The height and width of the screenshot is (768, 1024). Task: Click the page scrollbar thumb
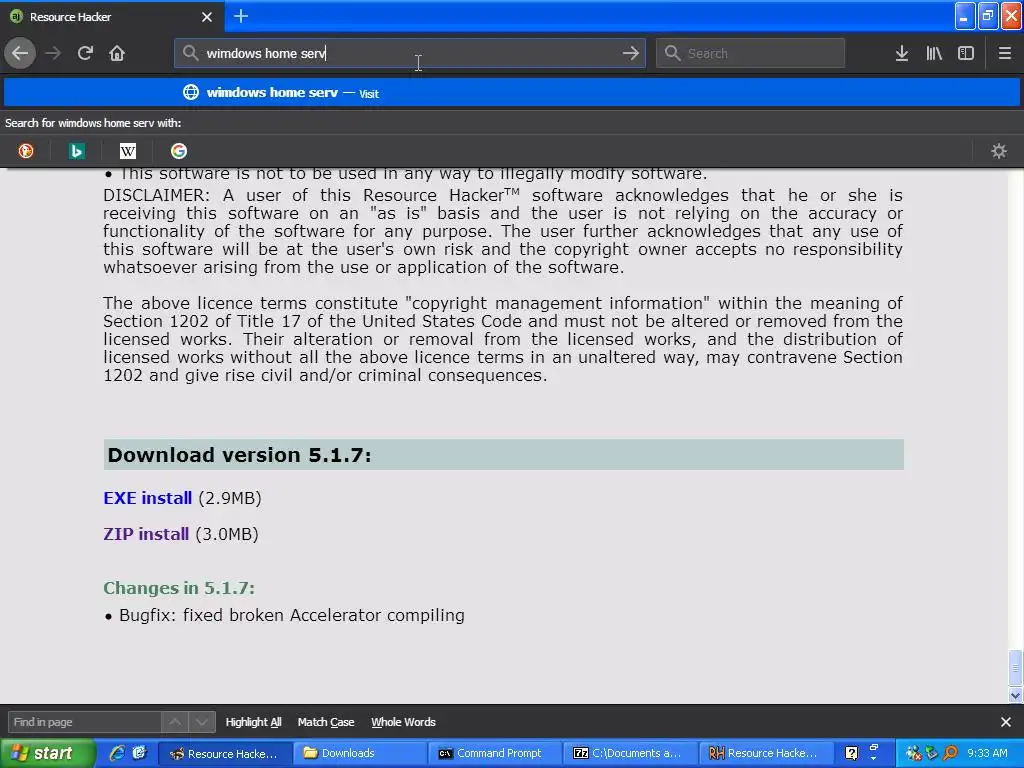[x=1015, y=668]
